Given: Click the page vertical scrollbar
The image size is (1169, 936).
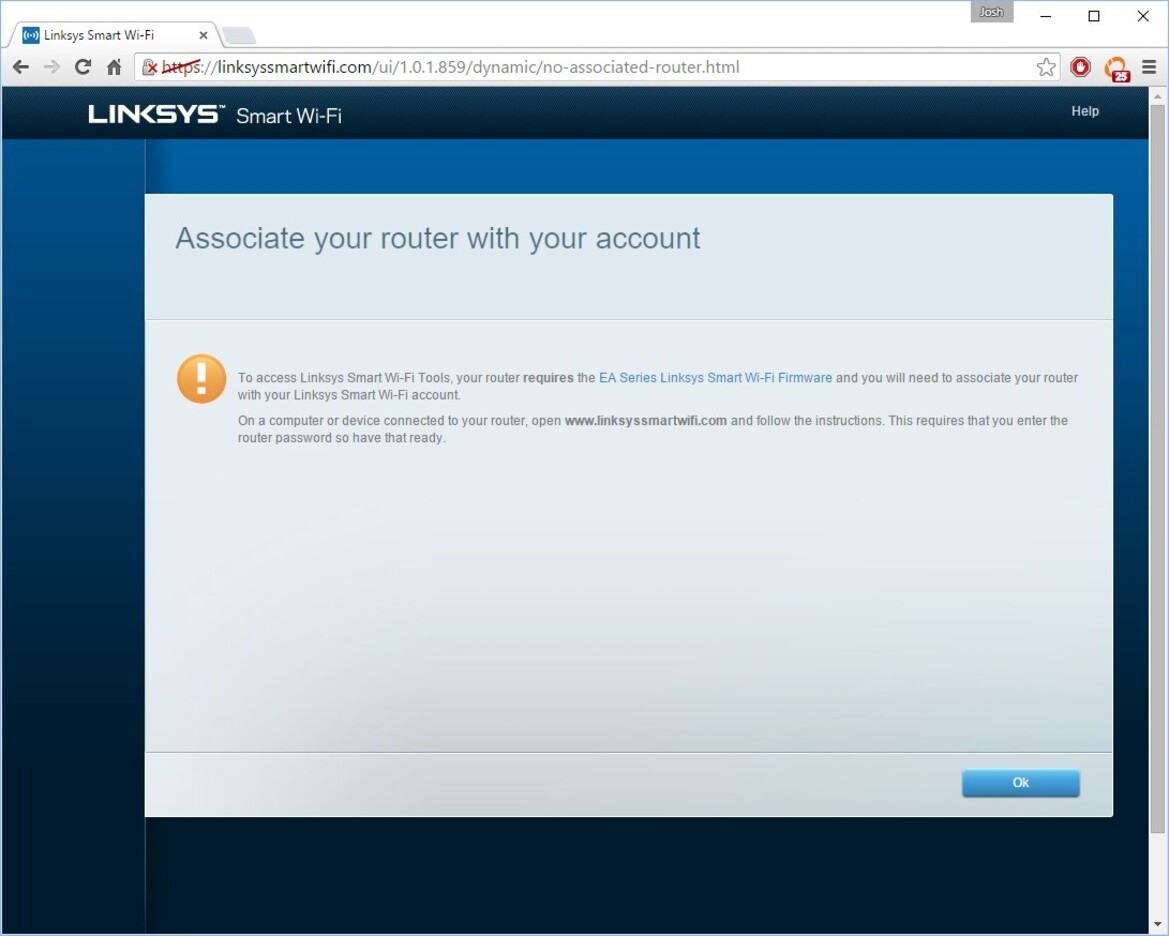Looking at the screenshot, I should click(x=1157, y=470).
